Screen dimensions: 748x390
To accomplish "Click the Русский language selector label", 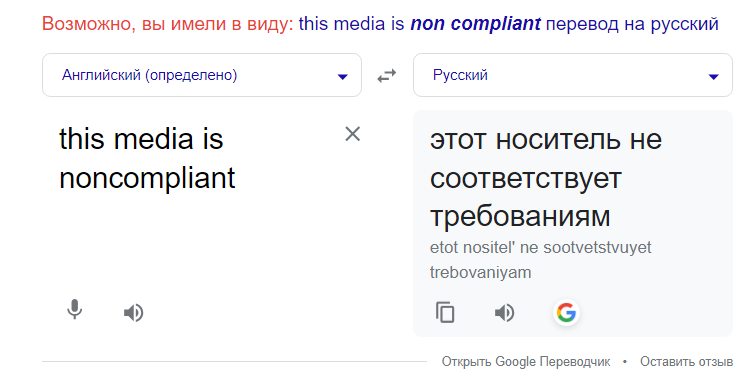I will (460, 75).
